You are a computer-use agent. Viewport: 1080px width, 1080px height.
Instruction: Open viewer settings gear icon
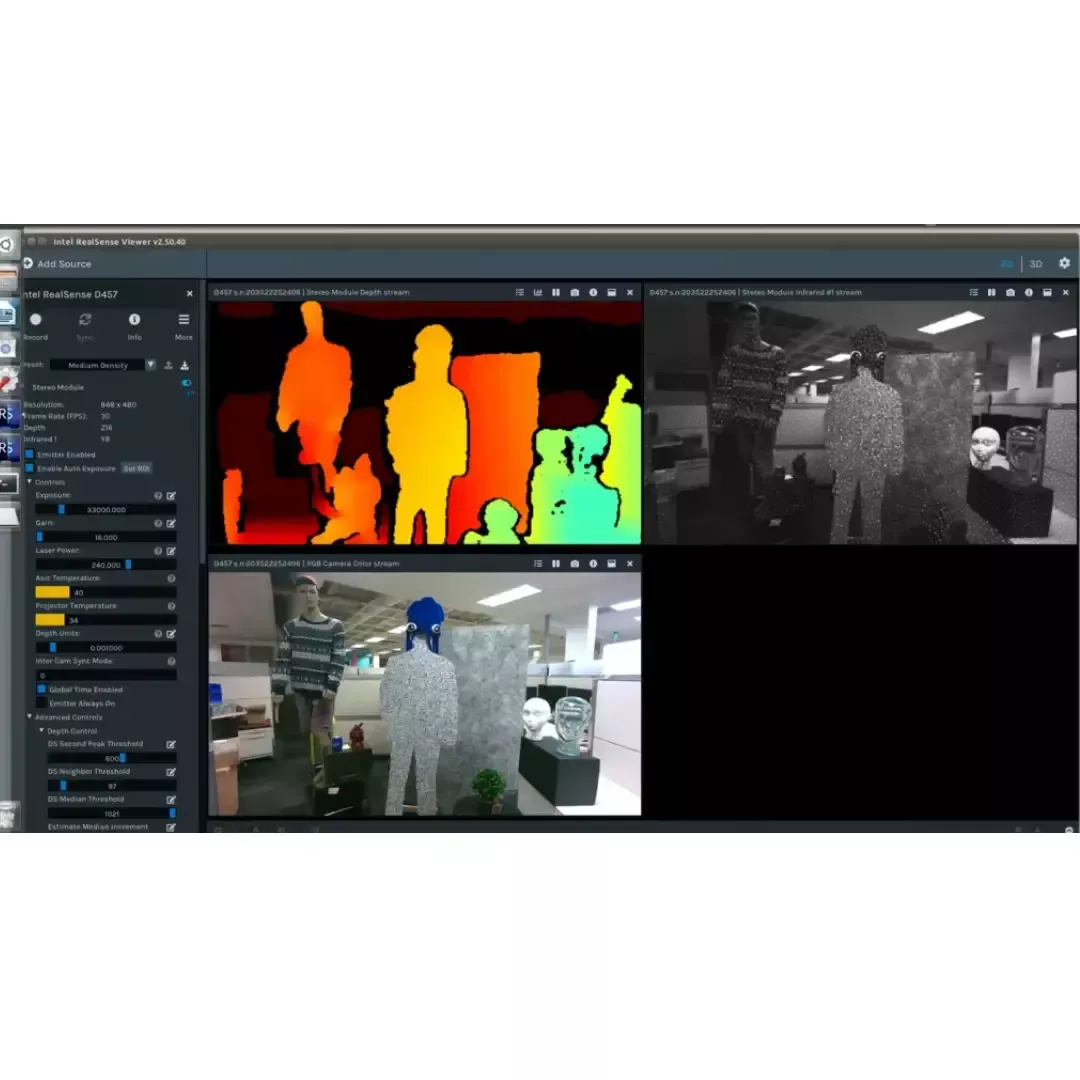click(1064, 263)
